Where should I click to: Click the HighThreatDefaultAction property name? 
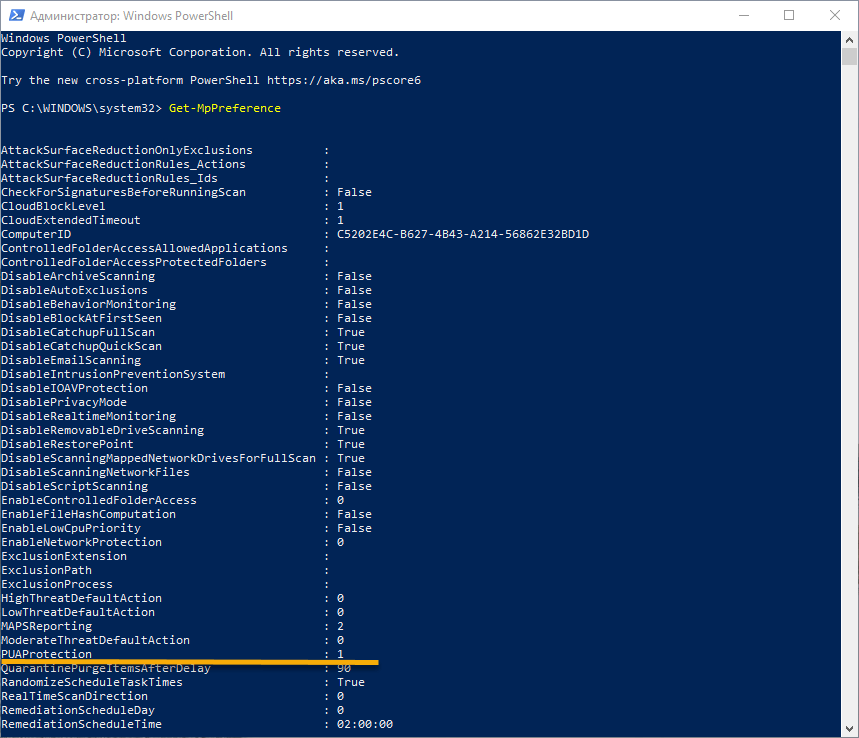click(x=82, y=598)
